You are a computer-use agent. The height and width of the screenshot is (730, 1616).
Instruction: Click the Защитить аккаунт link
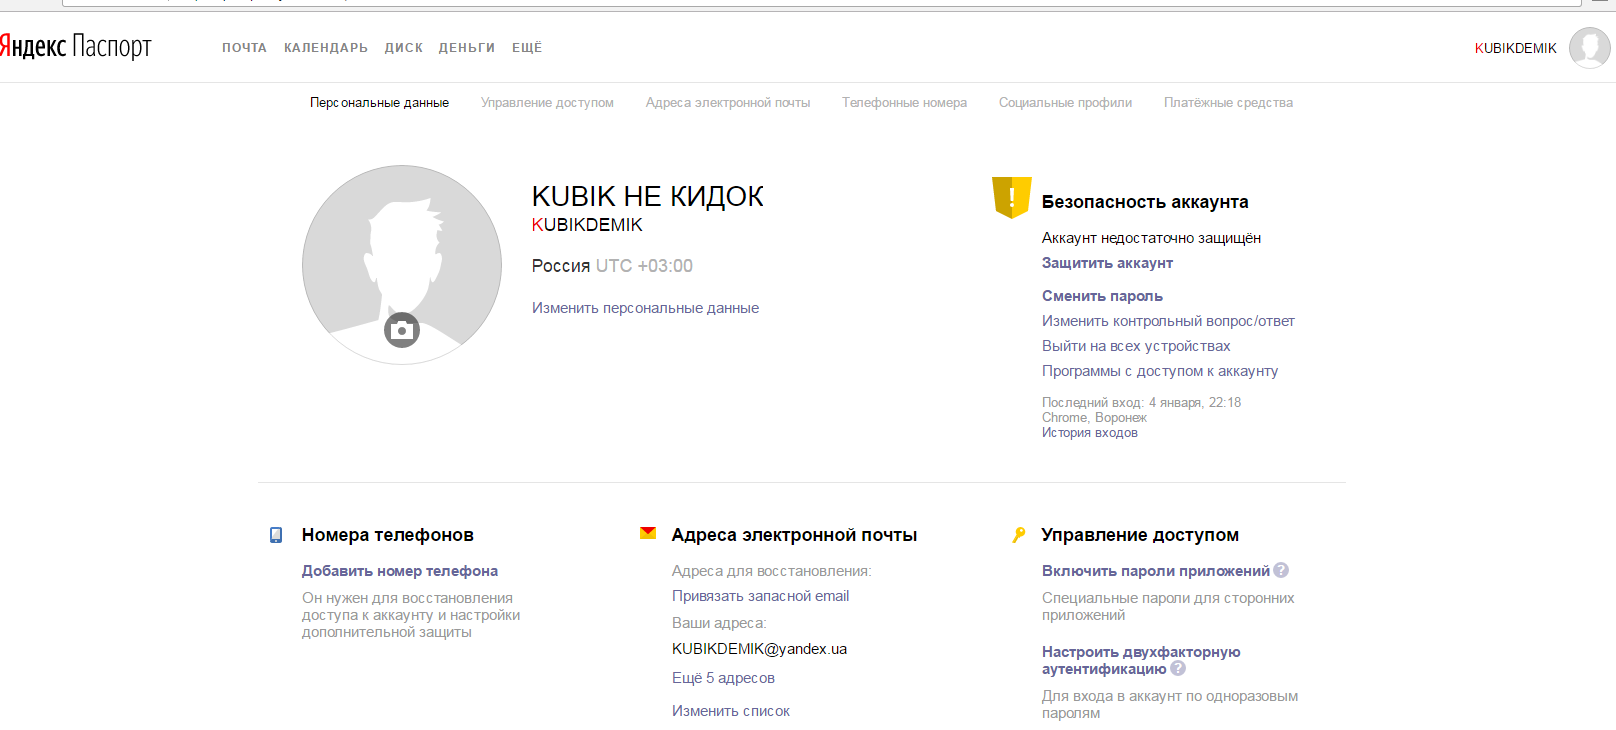[1108, 263]
